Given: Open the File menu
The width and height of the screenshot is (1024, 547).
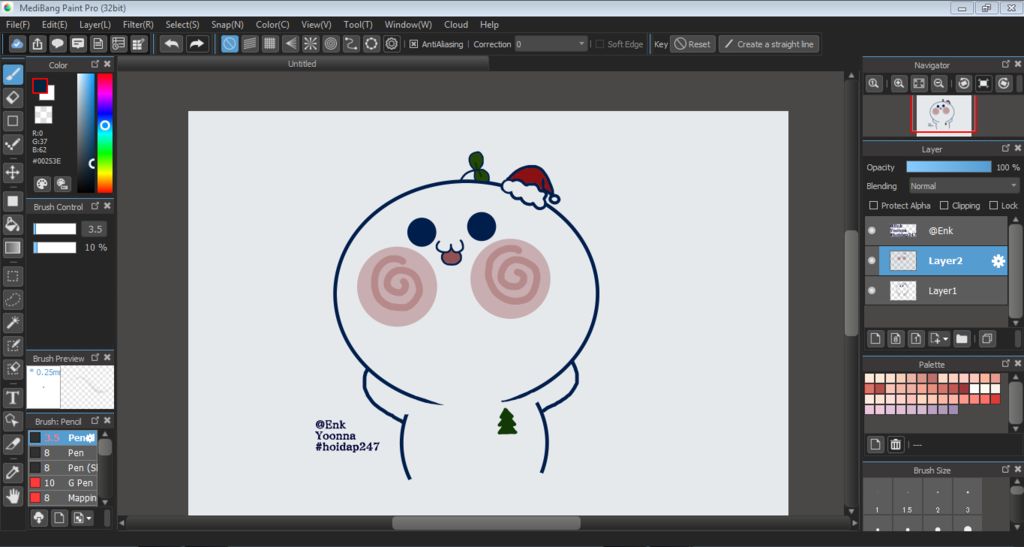Looking at the screenshot, I should [x=18, y=25].
